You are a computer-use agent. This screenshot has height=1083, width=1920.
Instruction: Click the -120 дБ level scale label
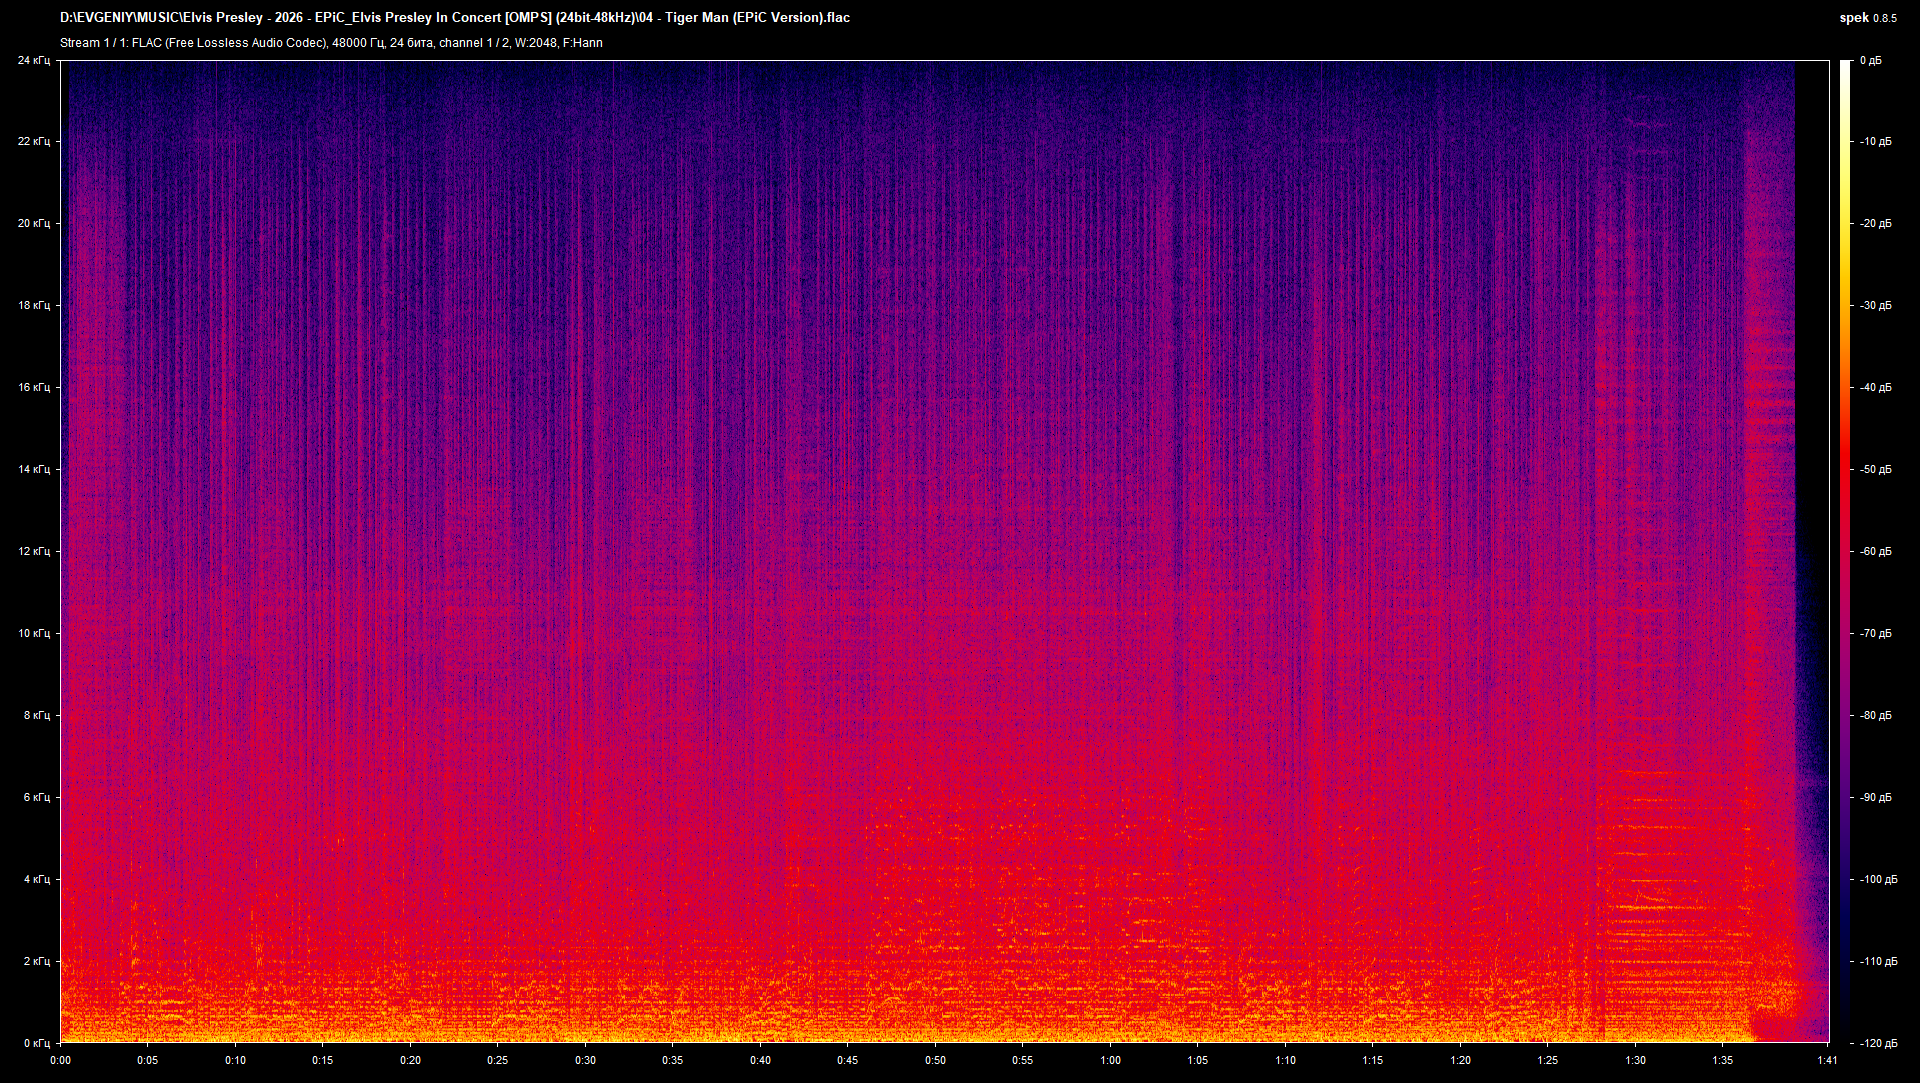point(1878,1043)
